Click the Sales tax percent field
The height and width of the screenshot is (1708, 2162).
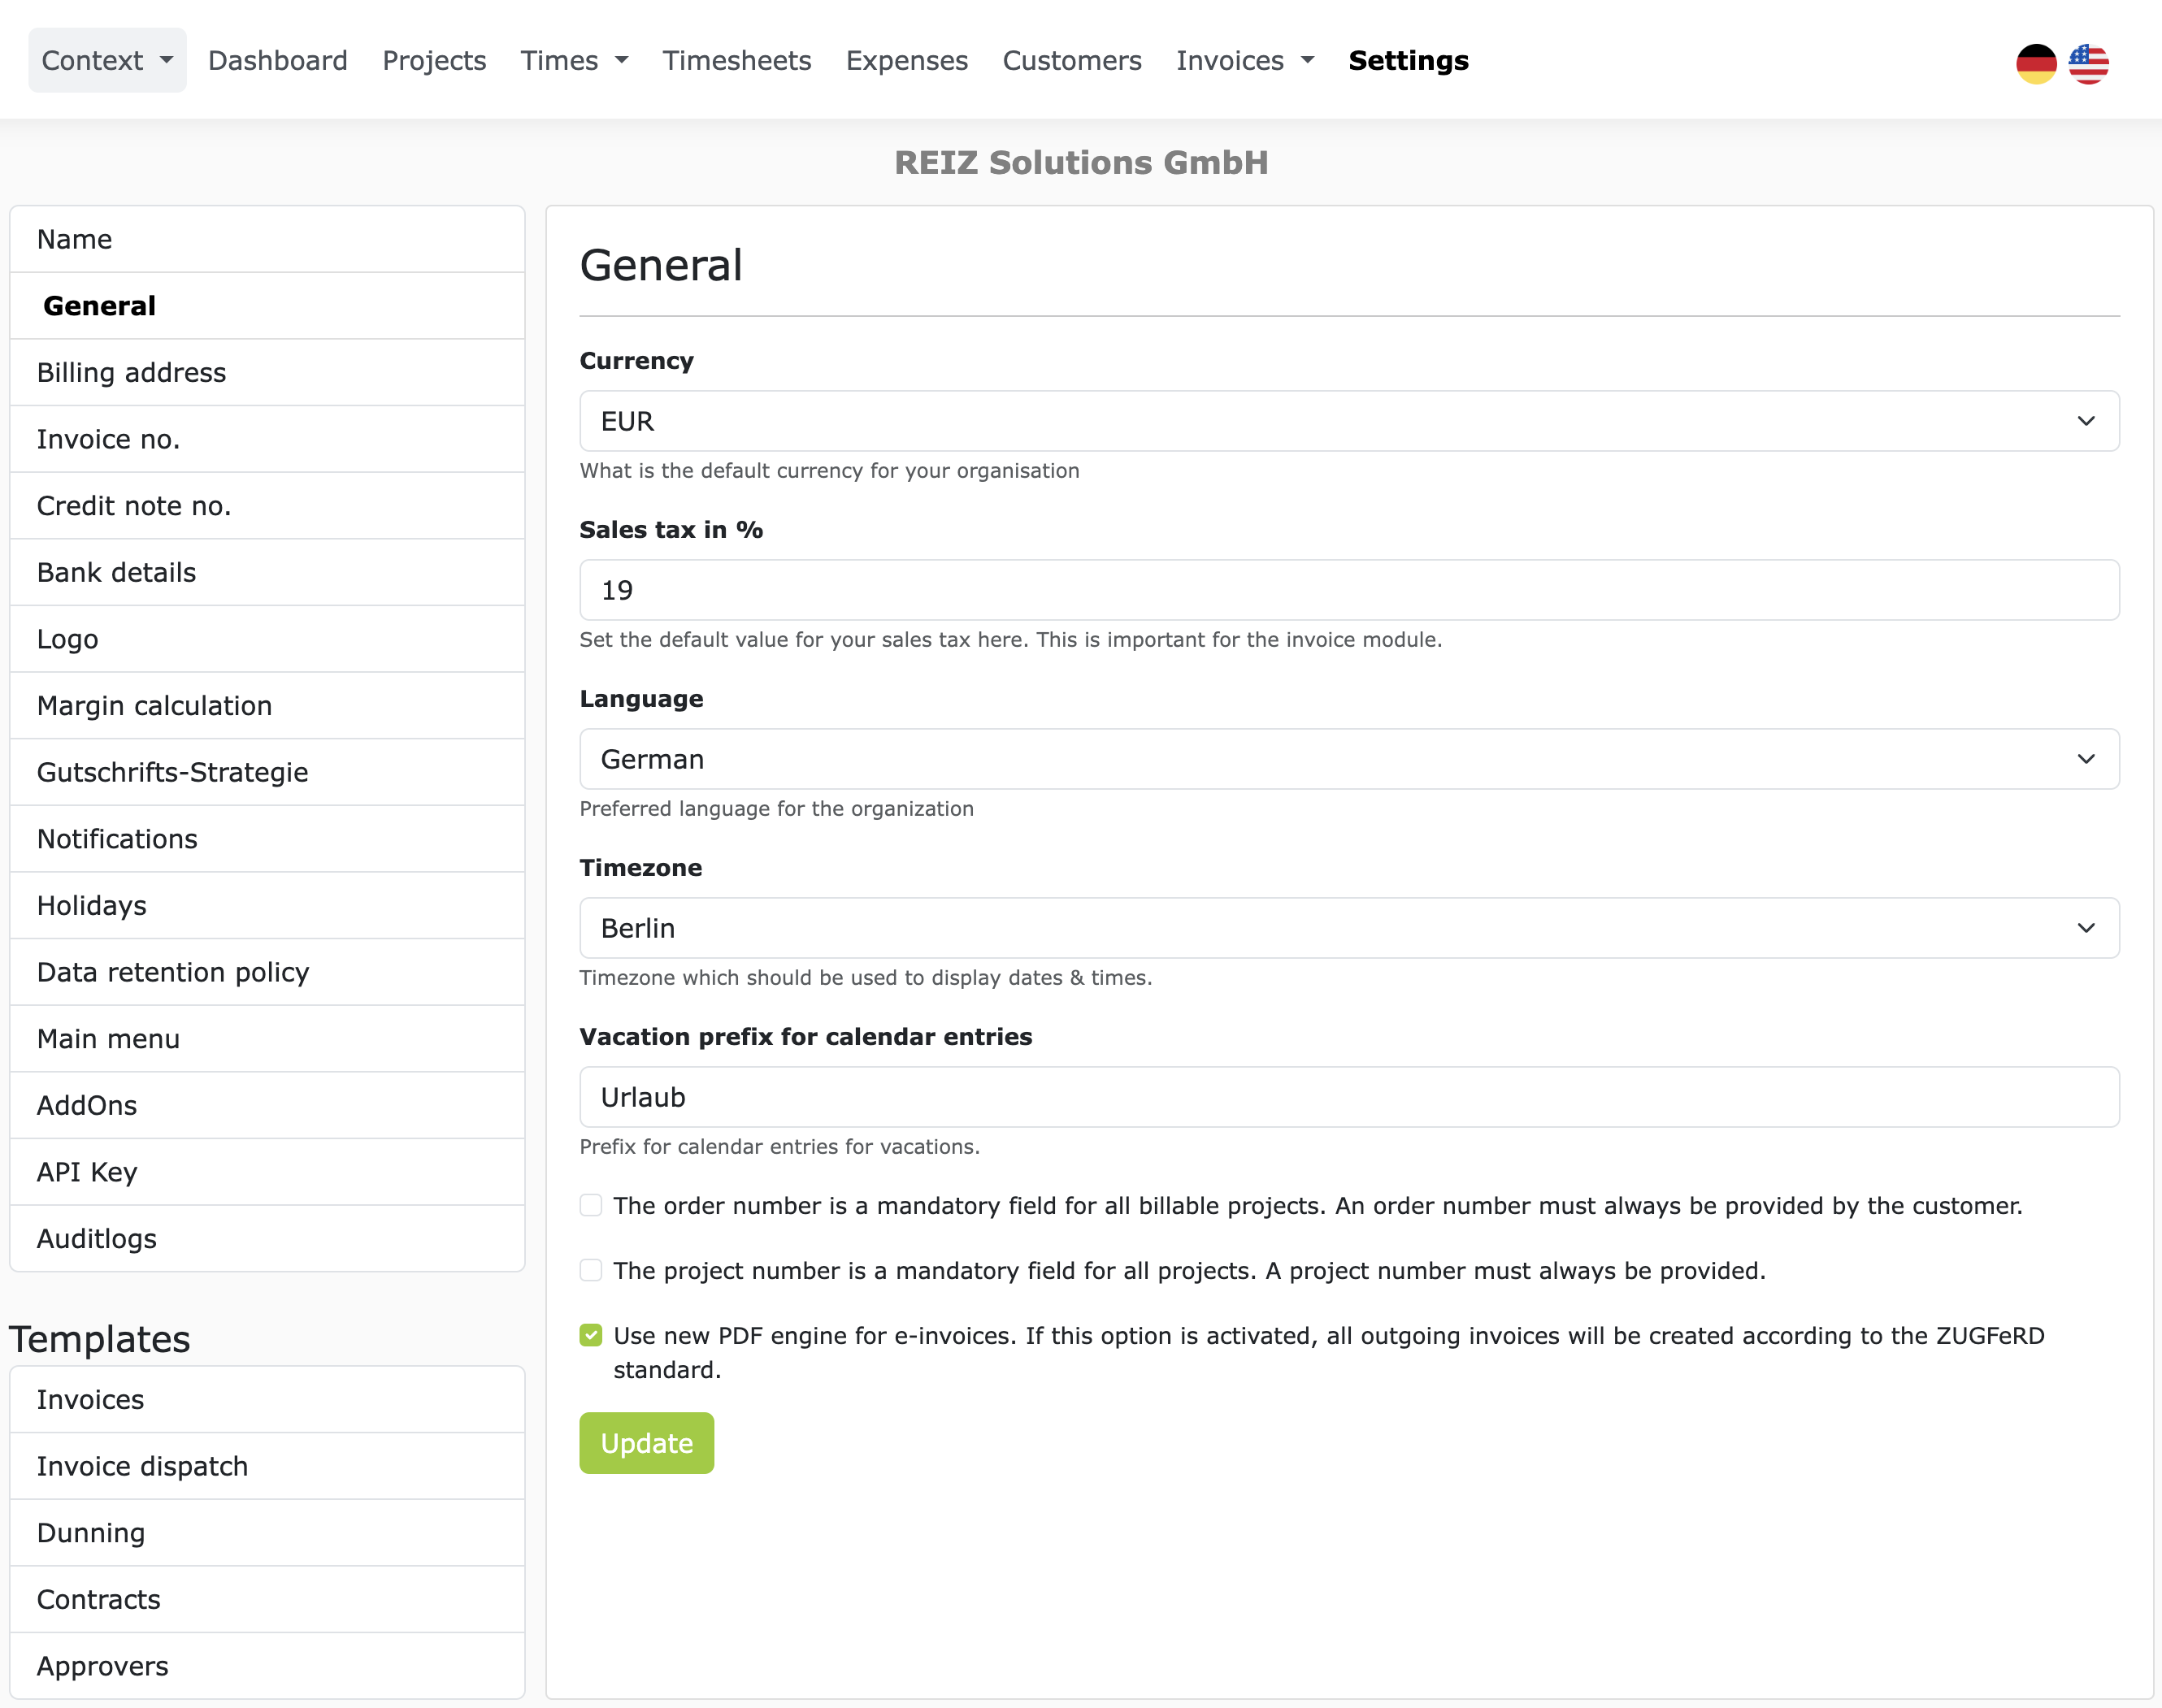tap(1348, 590)
